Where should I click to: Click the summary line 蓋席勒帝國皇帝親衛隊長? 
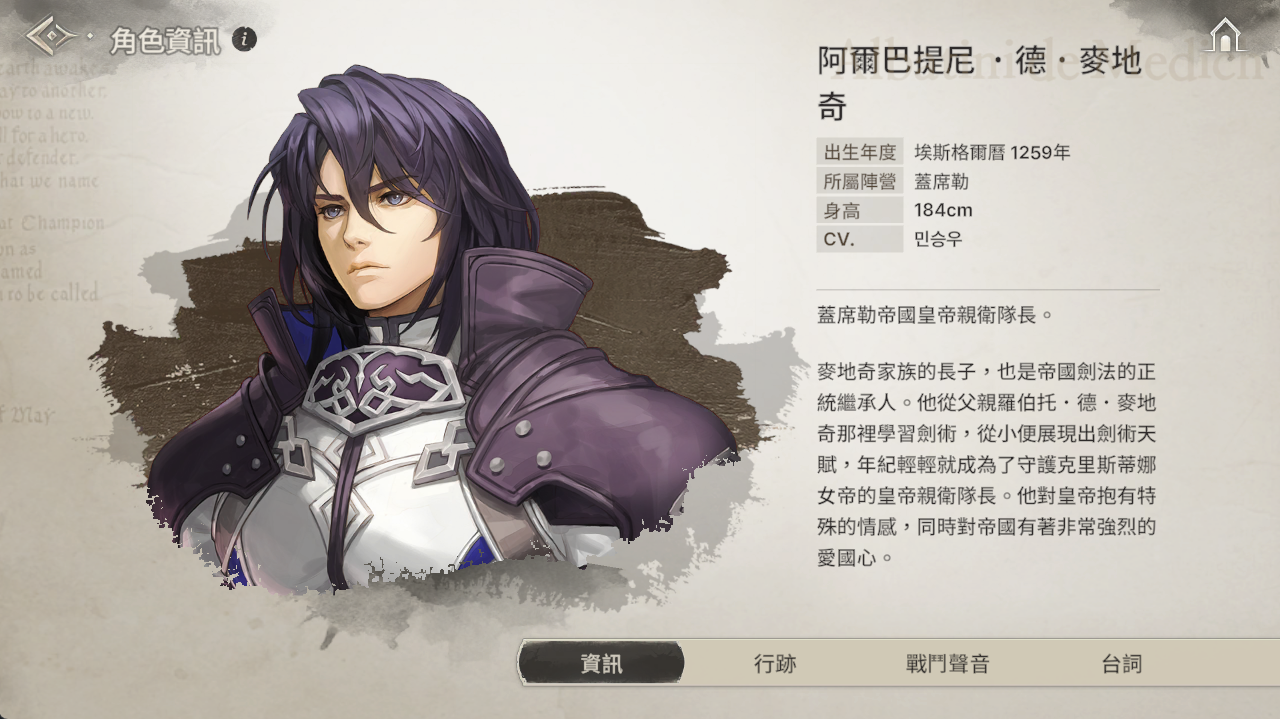click(935, 315)
